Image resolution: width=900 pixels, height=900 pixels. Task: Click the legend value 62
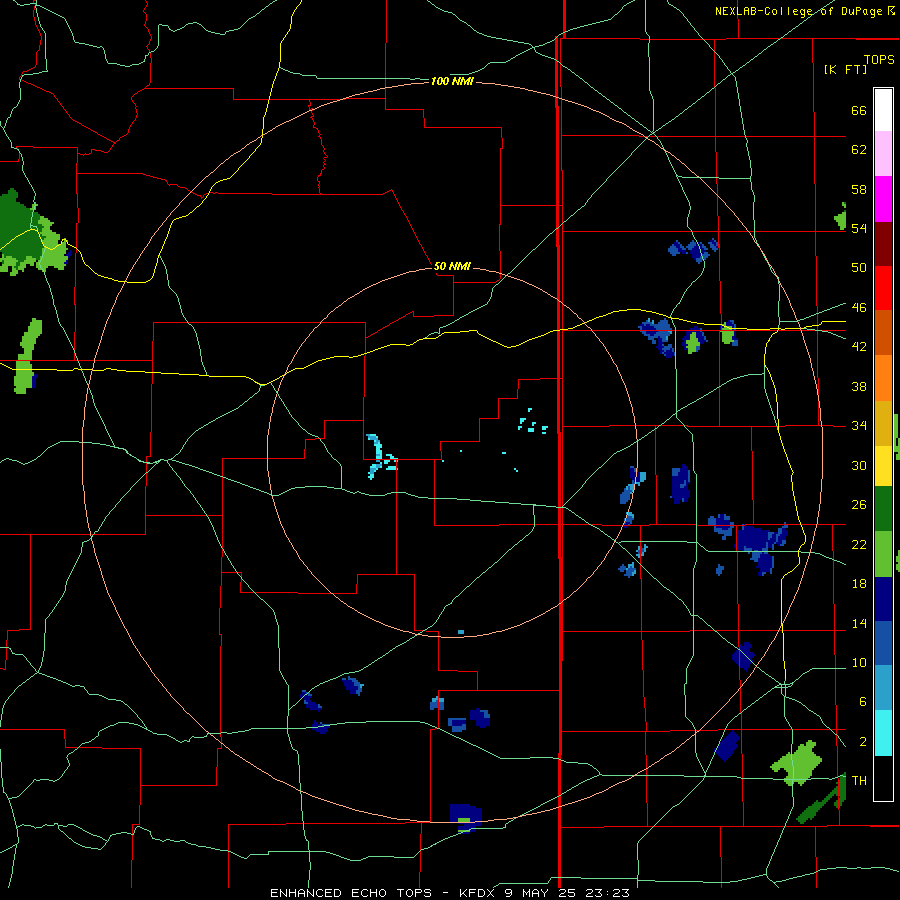[x=859, y=150]
